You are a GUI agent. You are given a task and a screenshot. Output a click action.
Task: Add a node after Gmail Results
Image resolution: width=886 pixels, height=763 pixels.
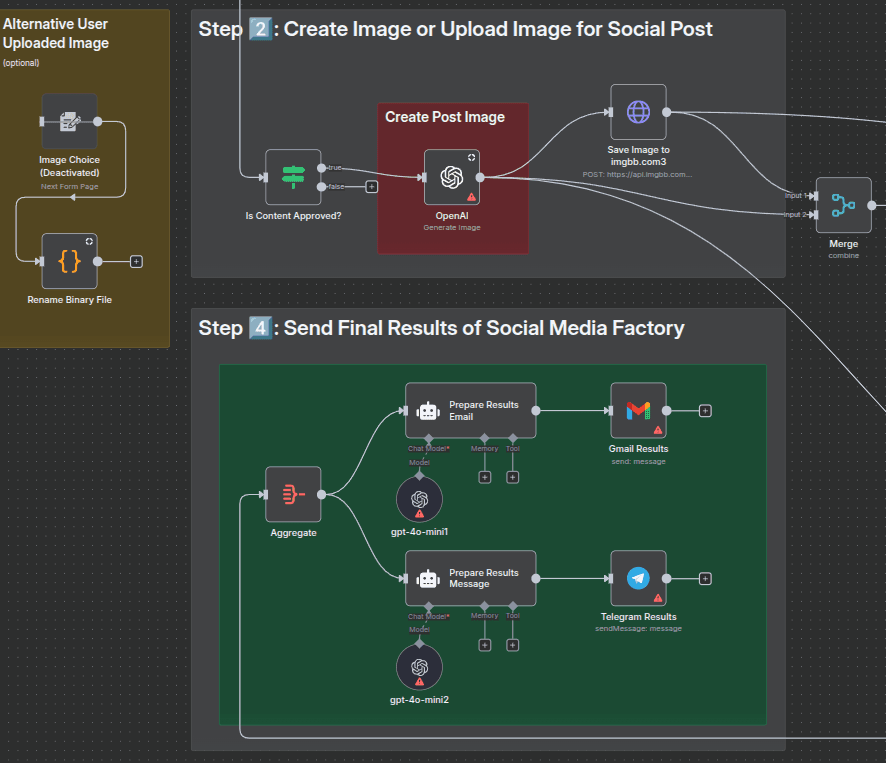click(705, 410)
